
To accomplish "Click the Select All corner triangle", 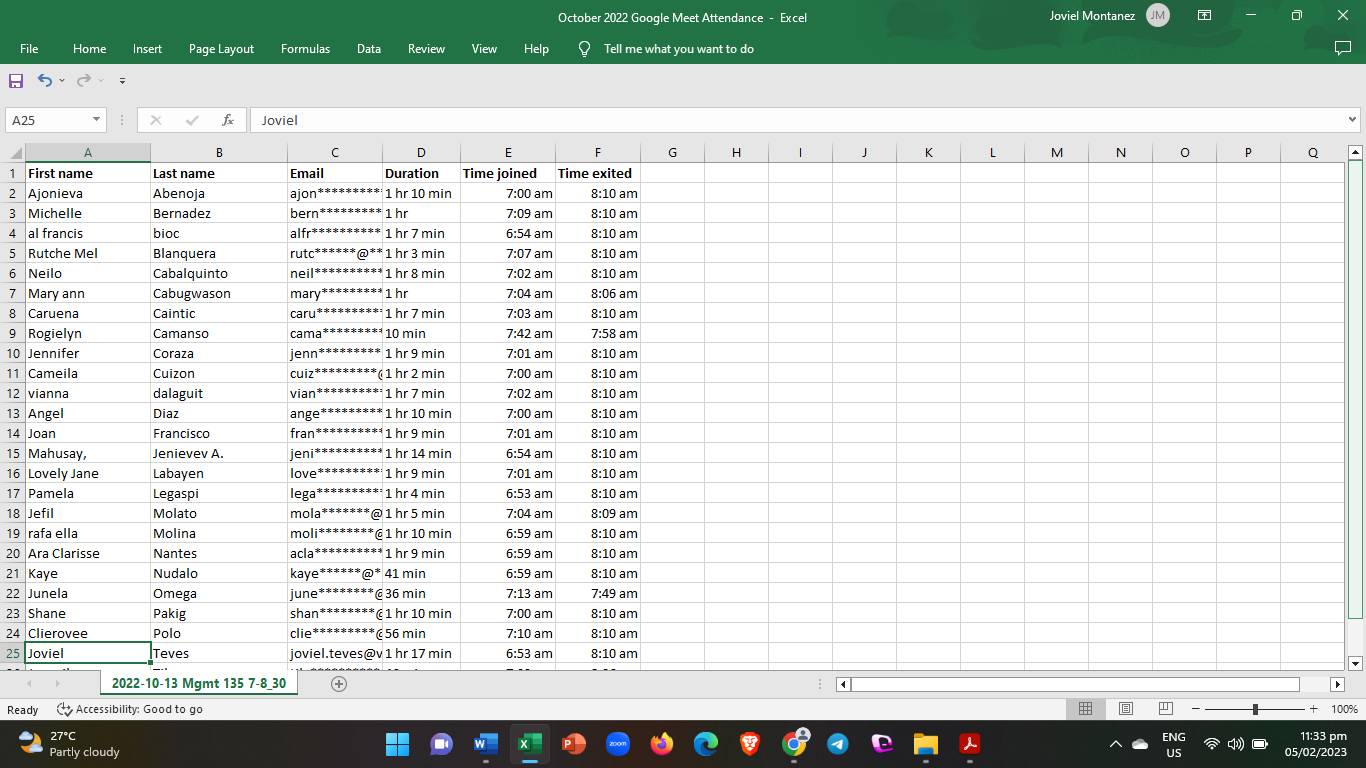I will point(16,153).
